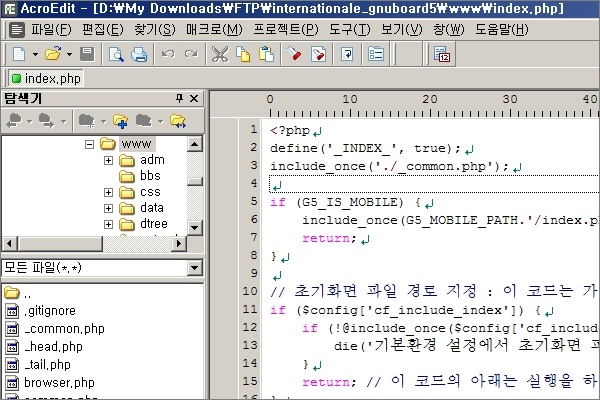Click the Print icon in toolbar
The width and height of the screenshot is (600, 400).
pyautogui.click(x=138, y=54)
